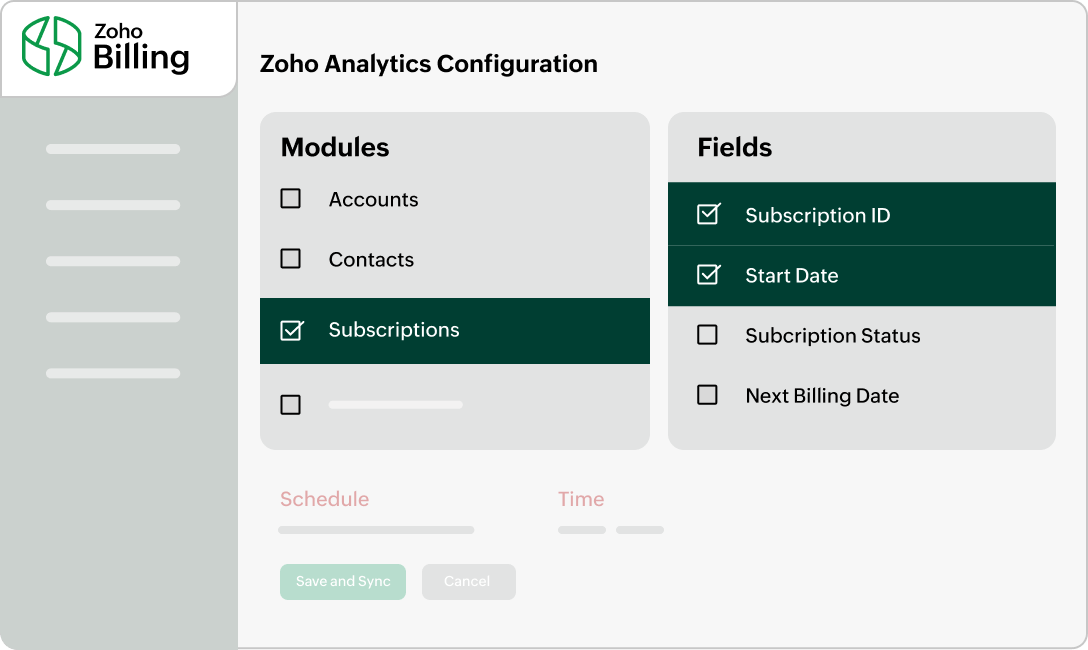Deselect the Subscription ID field checkbox
Viewport: 1088px width, 650px height.
708,214
